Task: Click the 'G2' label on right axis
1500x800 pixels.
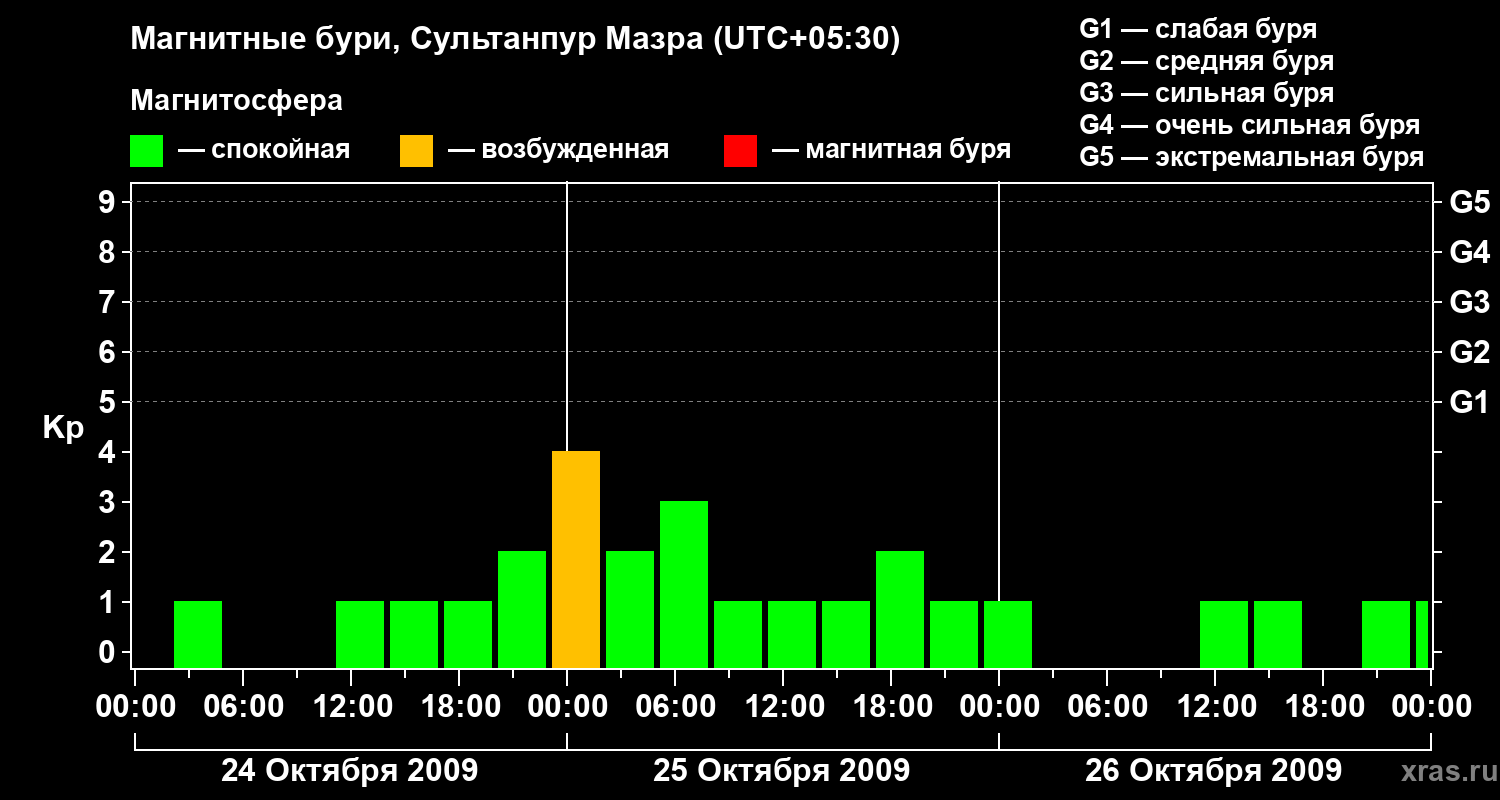Action: coord(1470,353)
